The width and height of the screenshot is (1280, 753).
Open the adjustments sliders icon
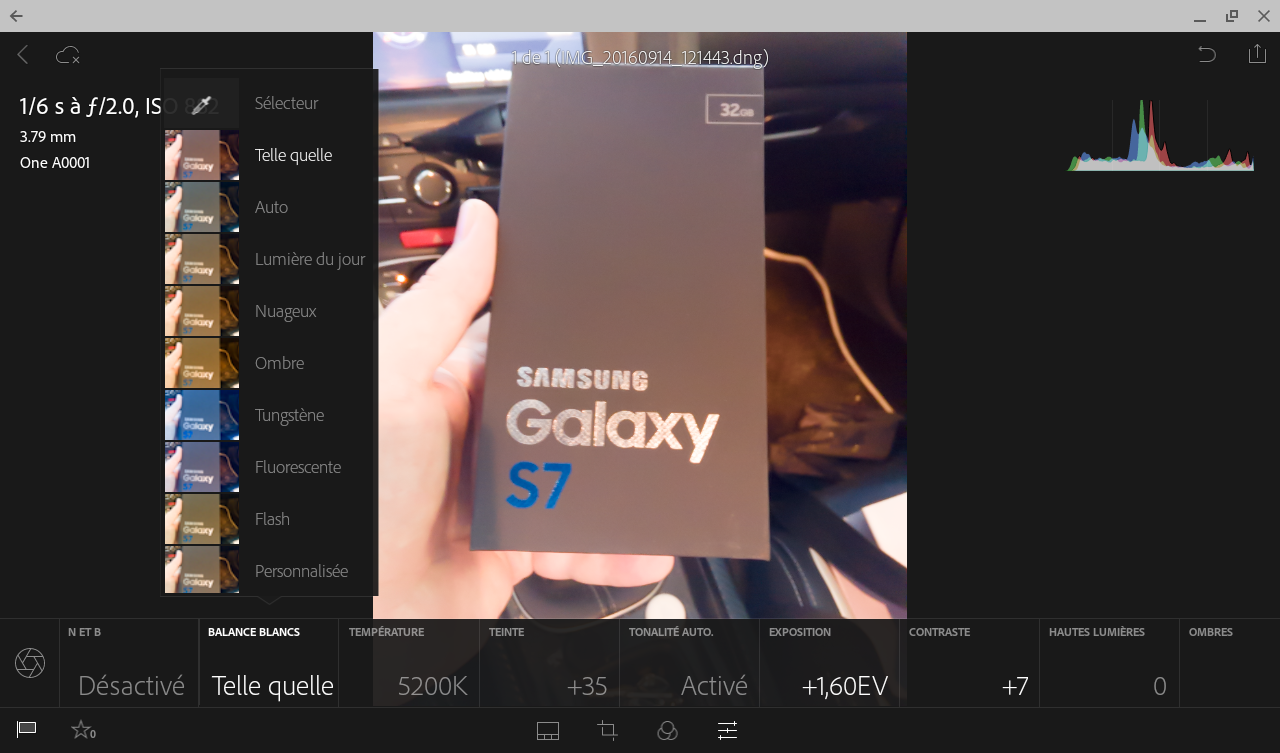click(727, 731)
